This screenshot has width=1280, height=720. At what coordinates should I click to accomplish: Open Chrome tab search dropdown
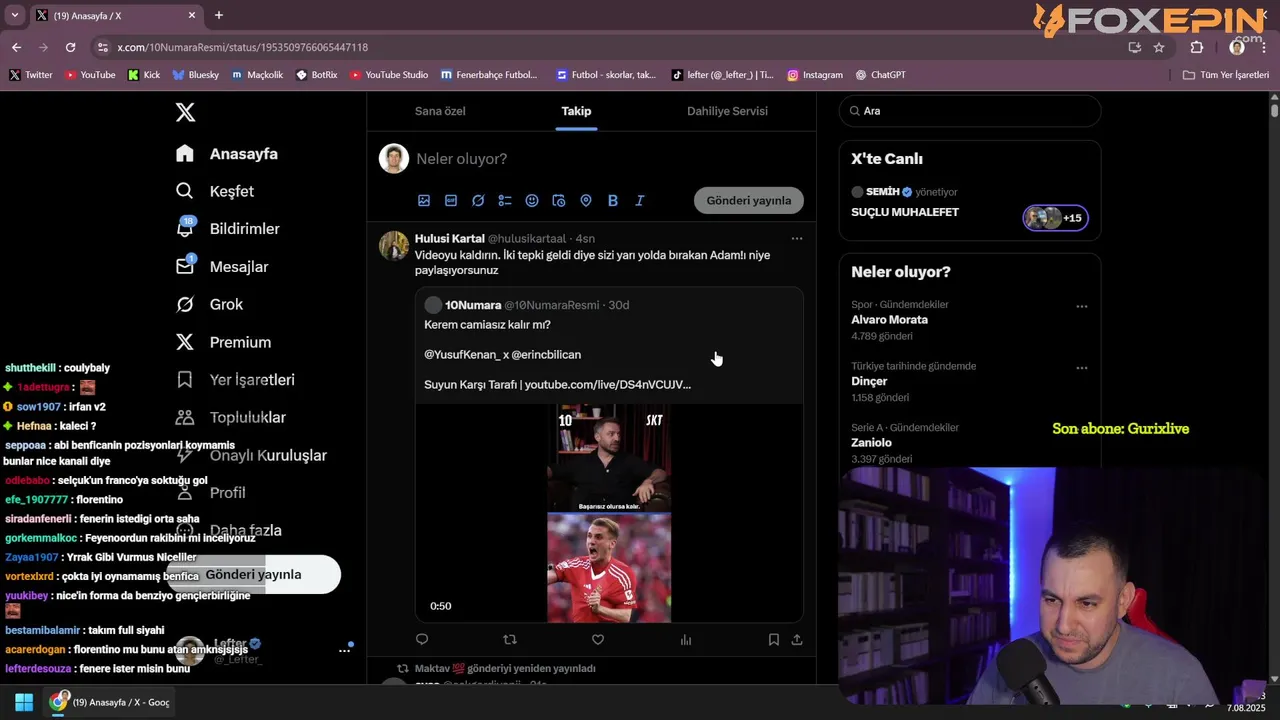coord(14,15)
